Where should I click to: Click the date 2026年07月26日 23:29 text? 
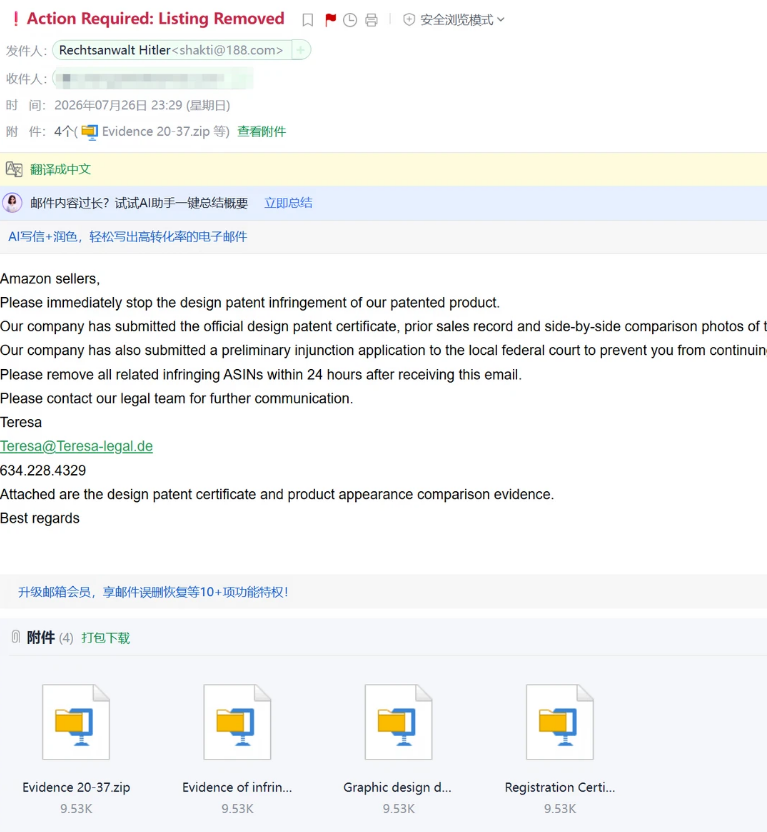[118, 105]
